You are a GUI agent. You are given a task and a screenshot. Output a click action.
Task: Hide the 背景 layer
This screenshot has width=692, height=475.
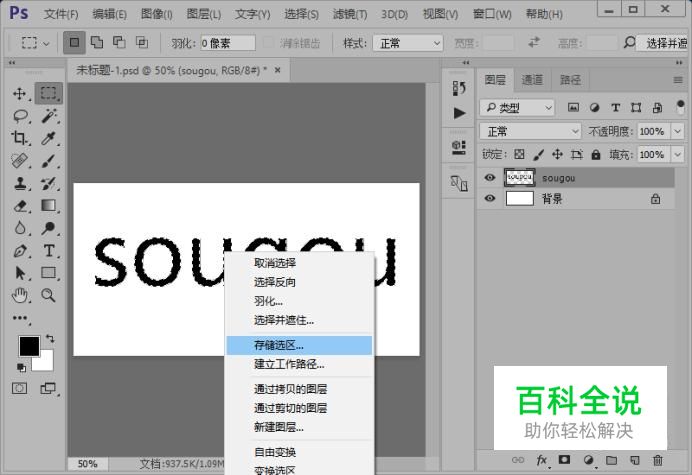tap(489, 198)
